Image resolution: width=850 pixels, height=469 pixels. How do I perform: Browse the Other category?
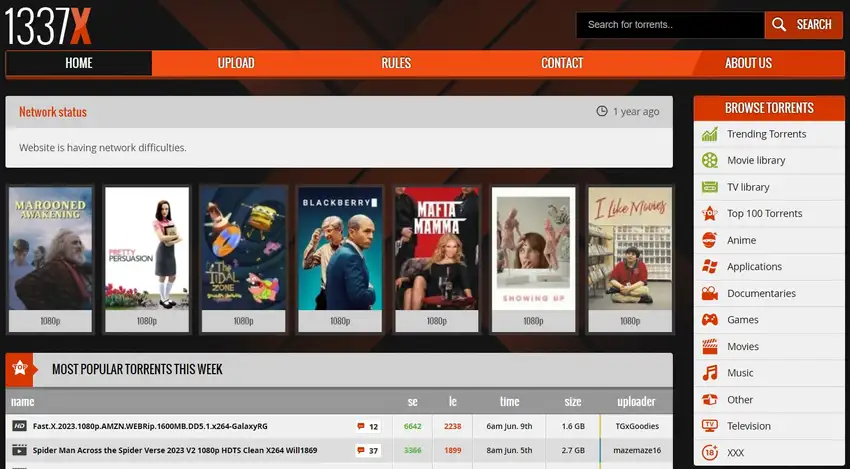click(x=740, y=400)
